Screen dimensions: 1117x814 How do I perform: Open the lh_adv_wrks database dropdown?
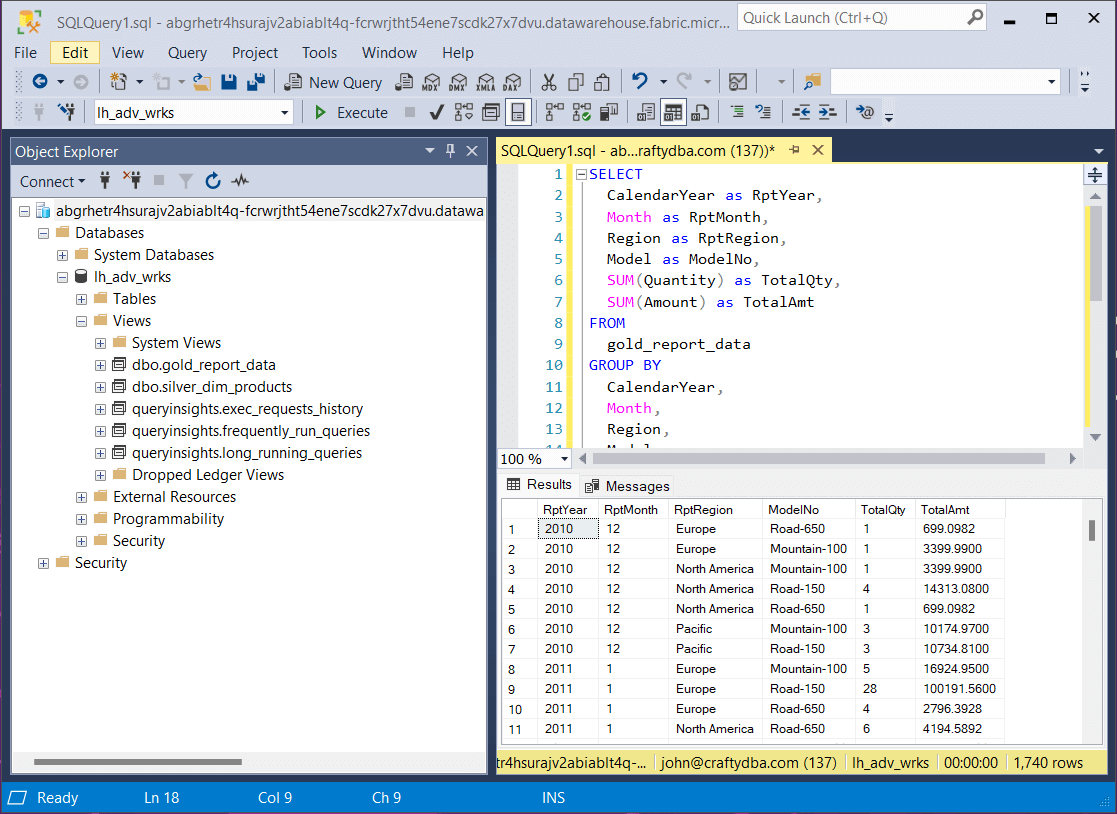click(285, 113)
